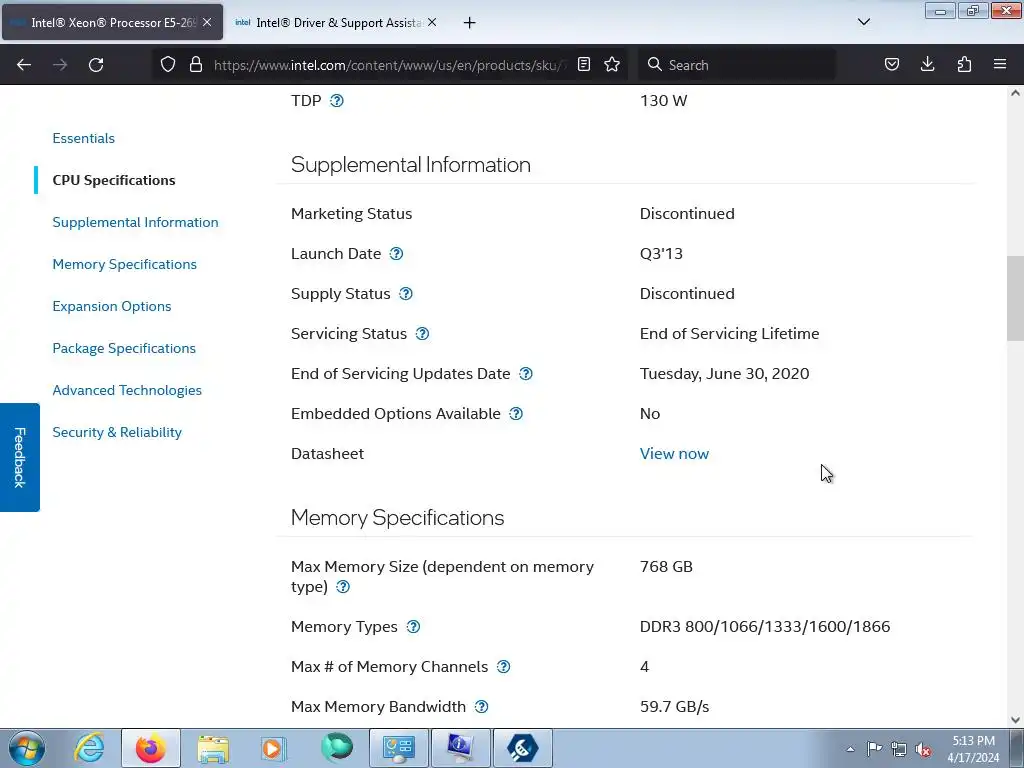The width and height of the screenshot is (1024, 768).
Task: Show hidden system tray icons
Action: 850,749
